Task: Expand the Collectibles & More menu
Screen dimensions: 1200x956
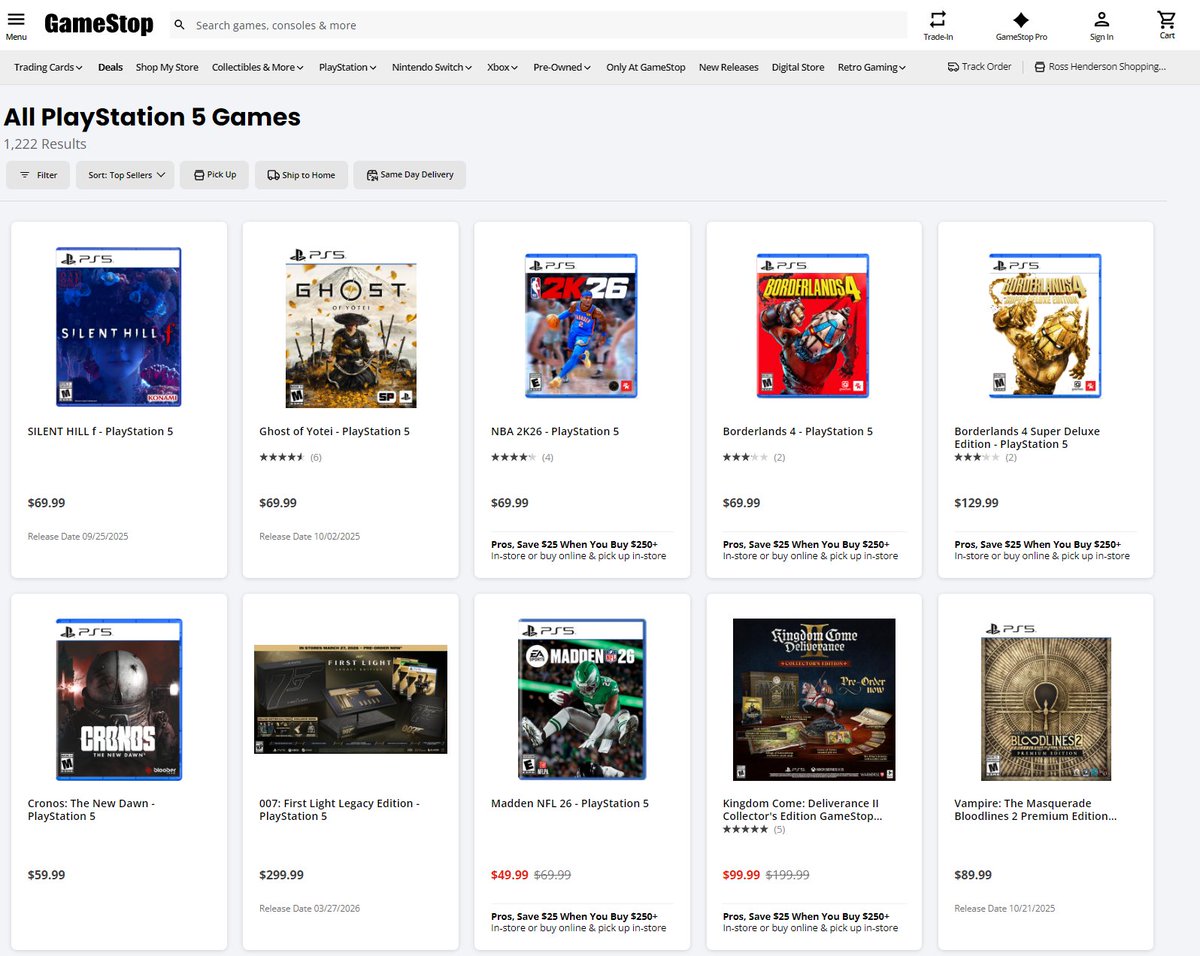Action: point(259,67)
